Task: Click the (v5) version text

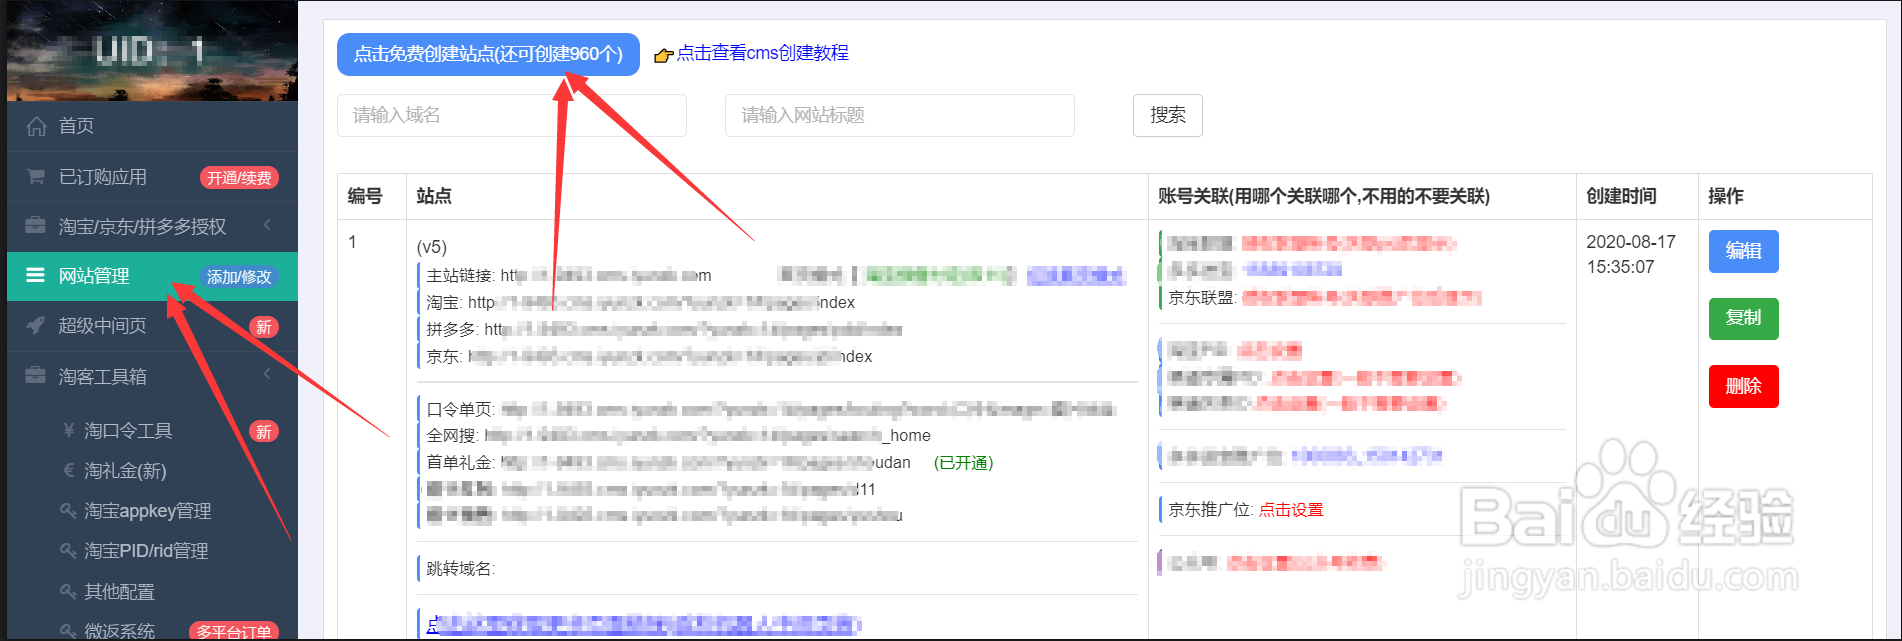Action: pyautogui.click(x=432, y=247)
